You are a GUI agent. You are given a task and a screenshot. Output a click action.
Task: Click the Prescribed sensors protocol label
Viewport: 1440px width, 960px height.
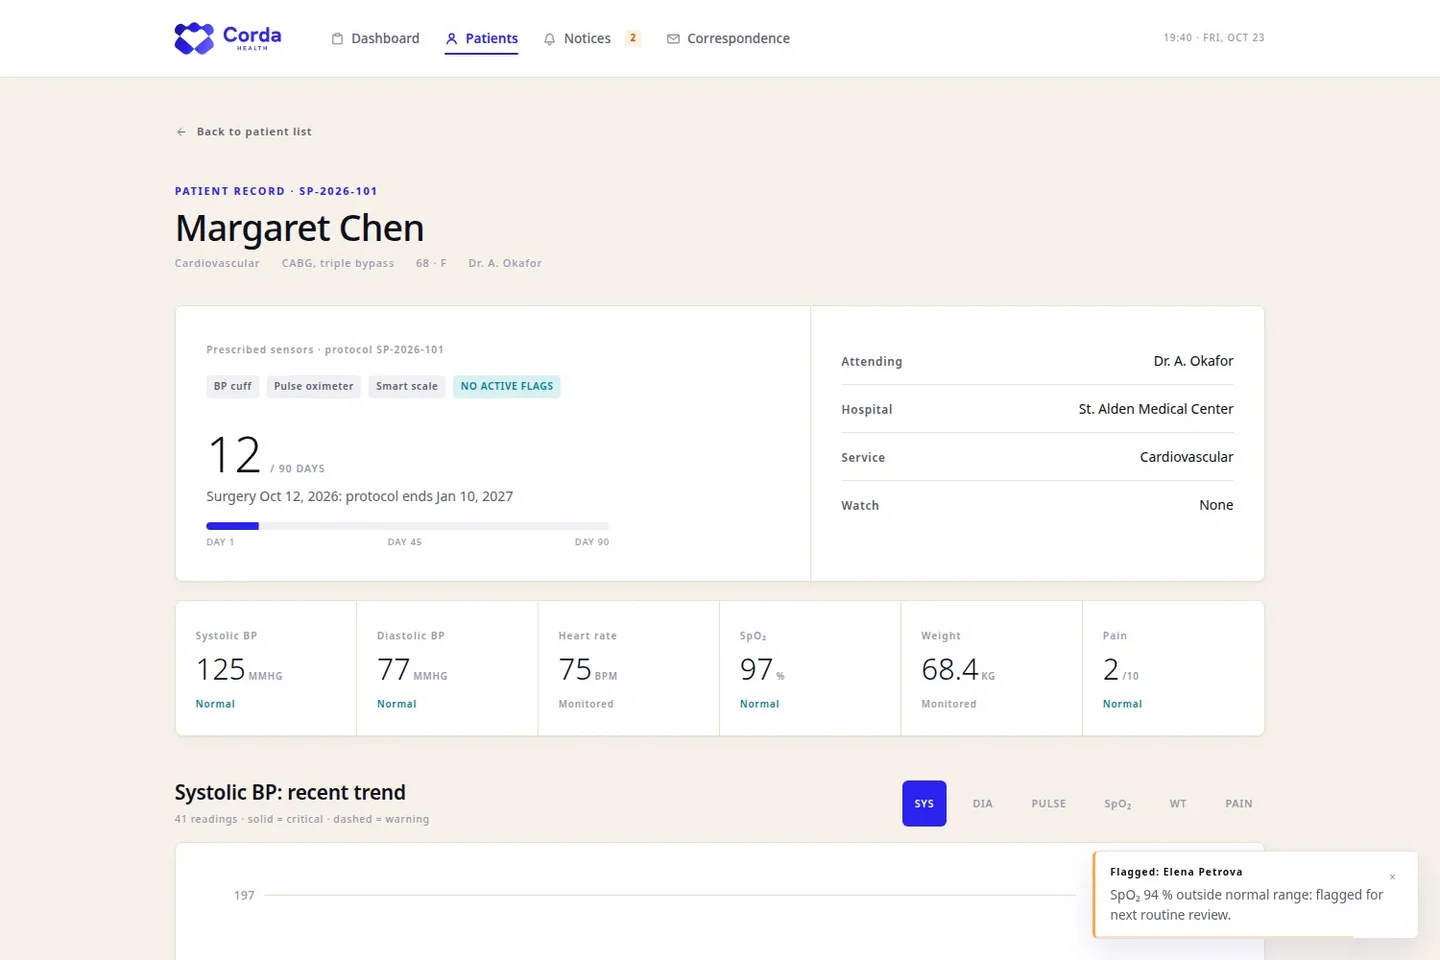(325, 350)
